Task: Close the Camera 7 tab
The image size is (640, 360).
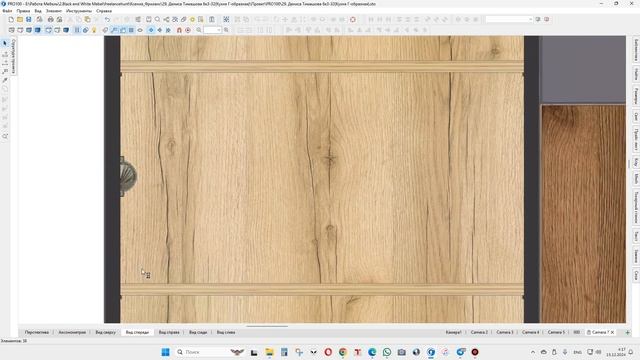Action: [x=612, y=333]
